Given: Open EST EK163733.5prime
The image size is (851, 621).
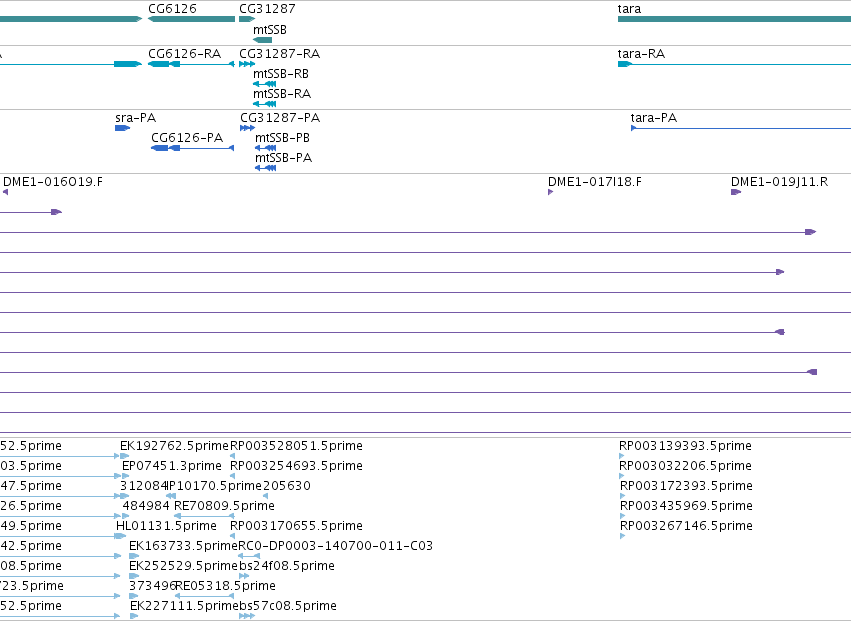Looking at the screenshot, I should click(x=183, y=546).
